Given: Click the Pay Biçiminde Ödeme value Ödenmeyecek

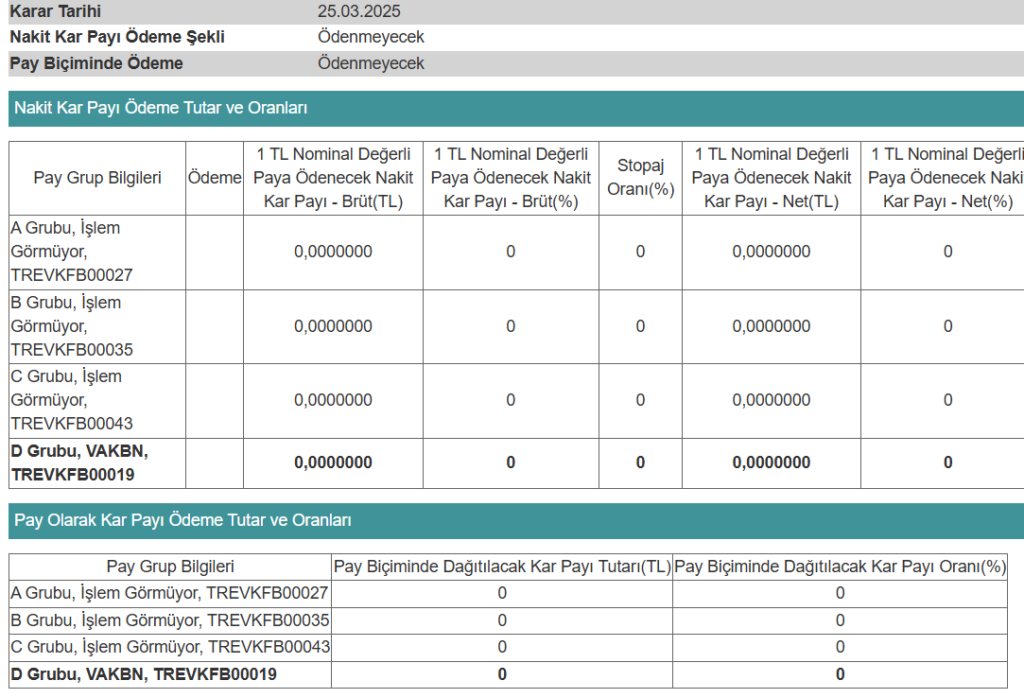Looking at the screenshot, I should click(370, 63).
